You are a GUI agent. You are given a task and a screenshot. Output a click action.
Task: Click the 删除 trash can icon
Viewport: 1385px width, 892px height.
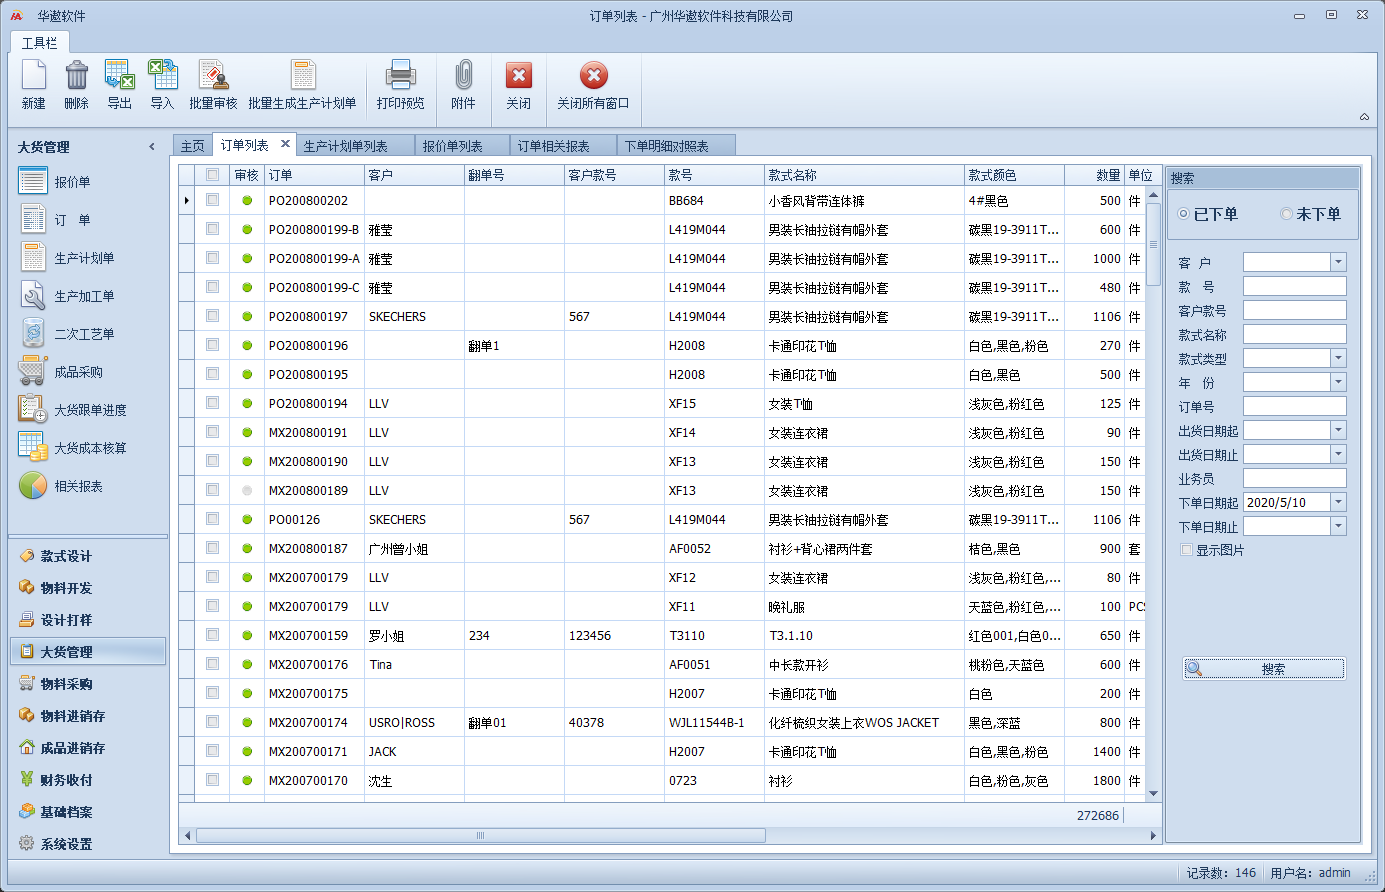77,76
